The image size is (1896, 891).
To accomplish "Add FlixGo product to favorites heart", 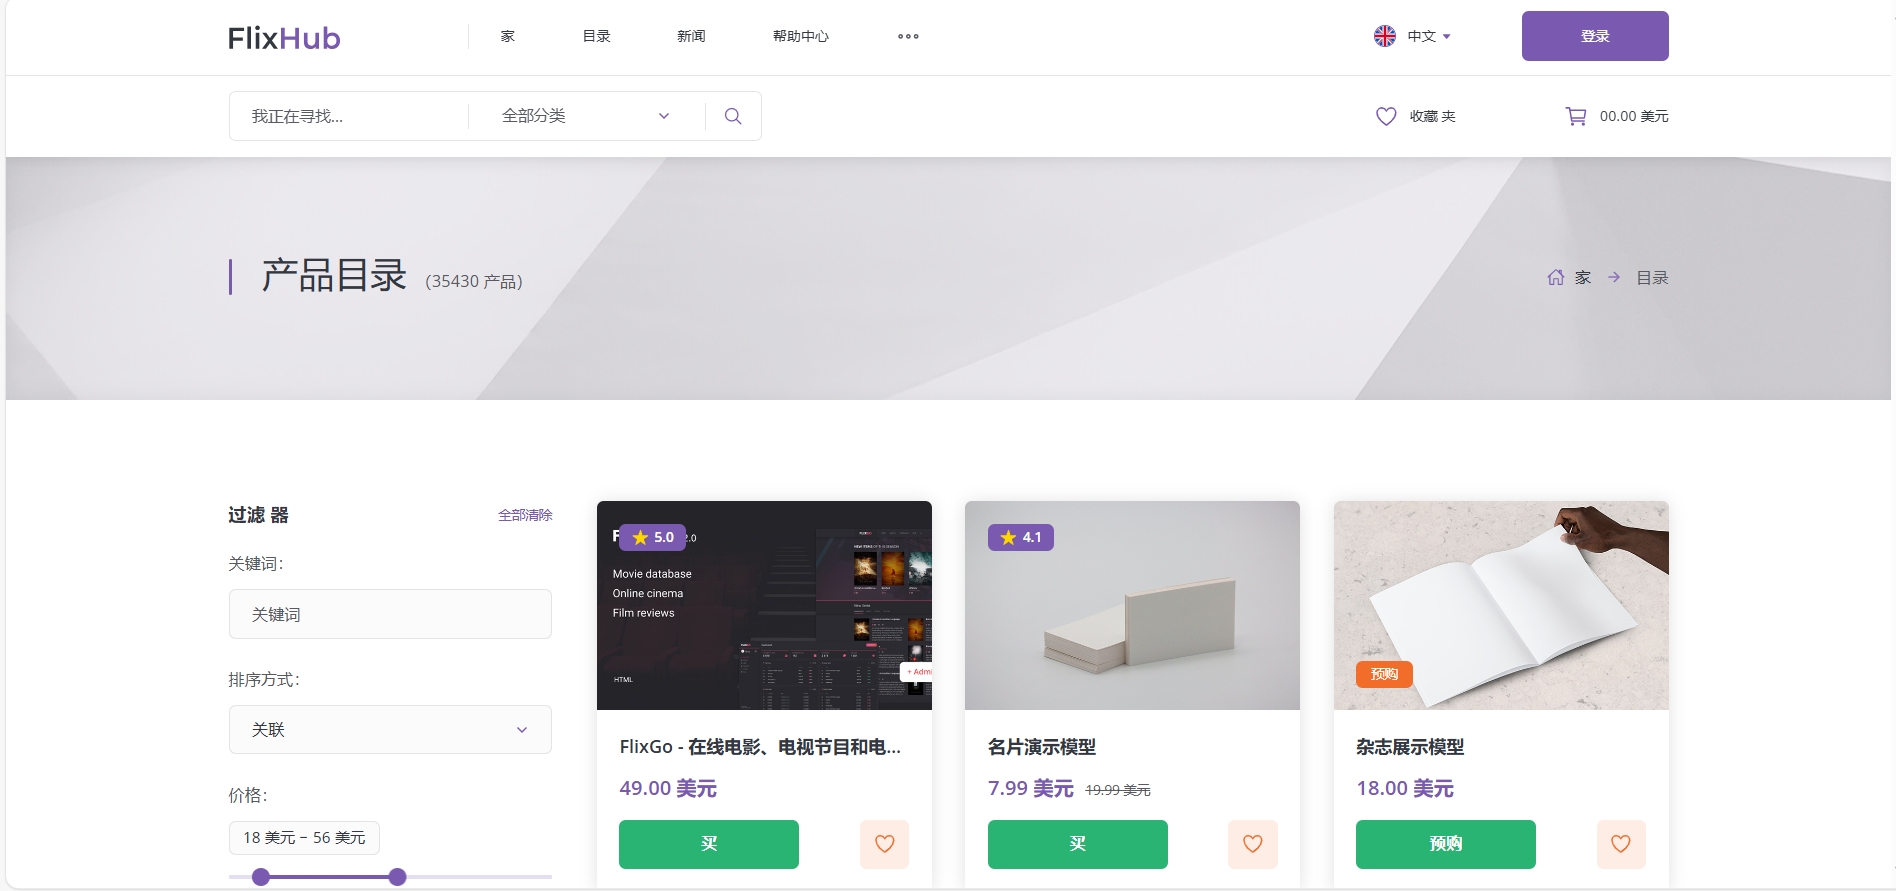I will click(885, 844).
